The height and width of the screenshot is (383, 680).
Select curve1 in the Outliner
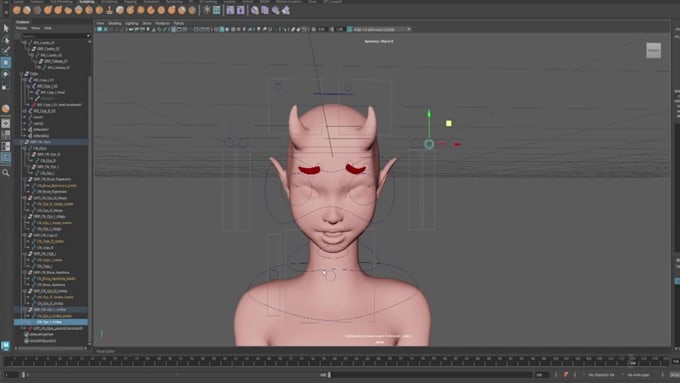point(38,117)
